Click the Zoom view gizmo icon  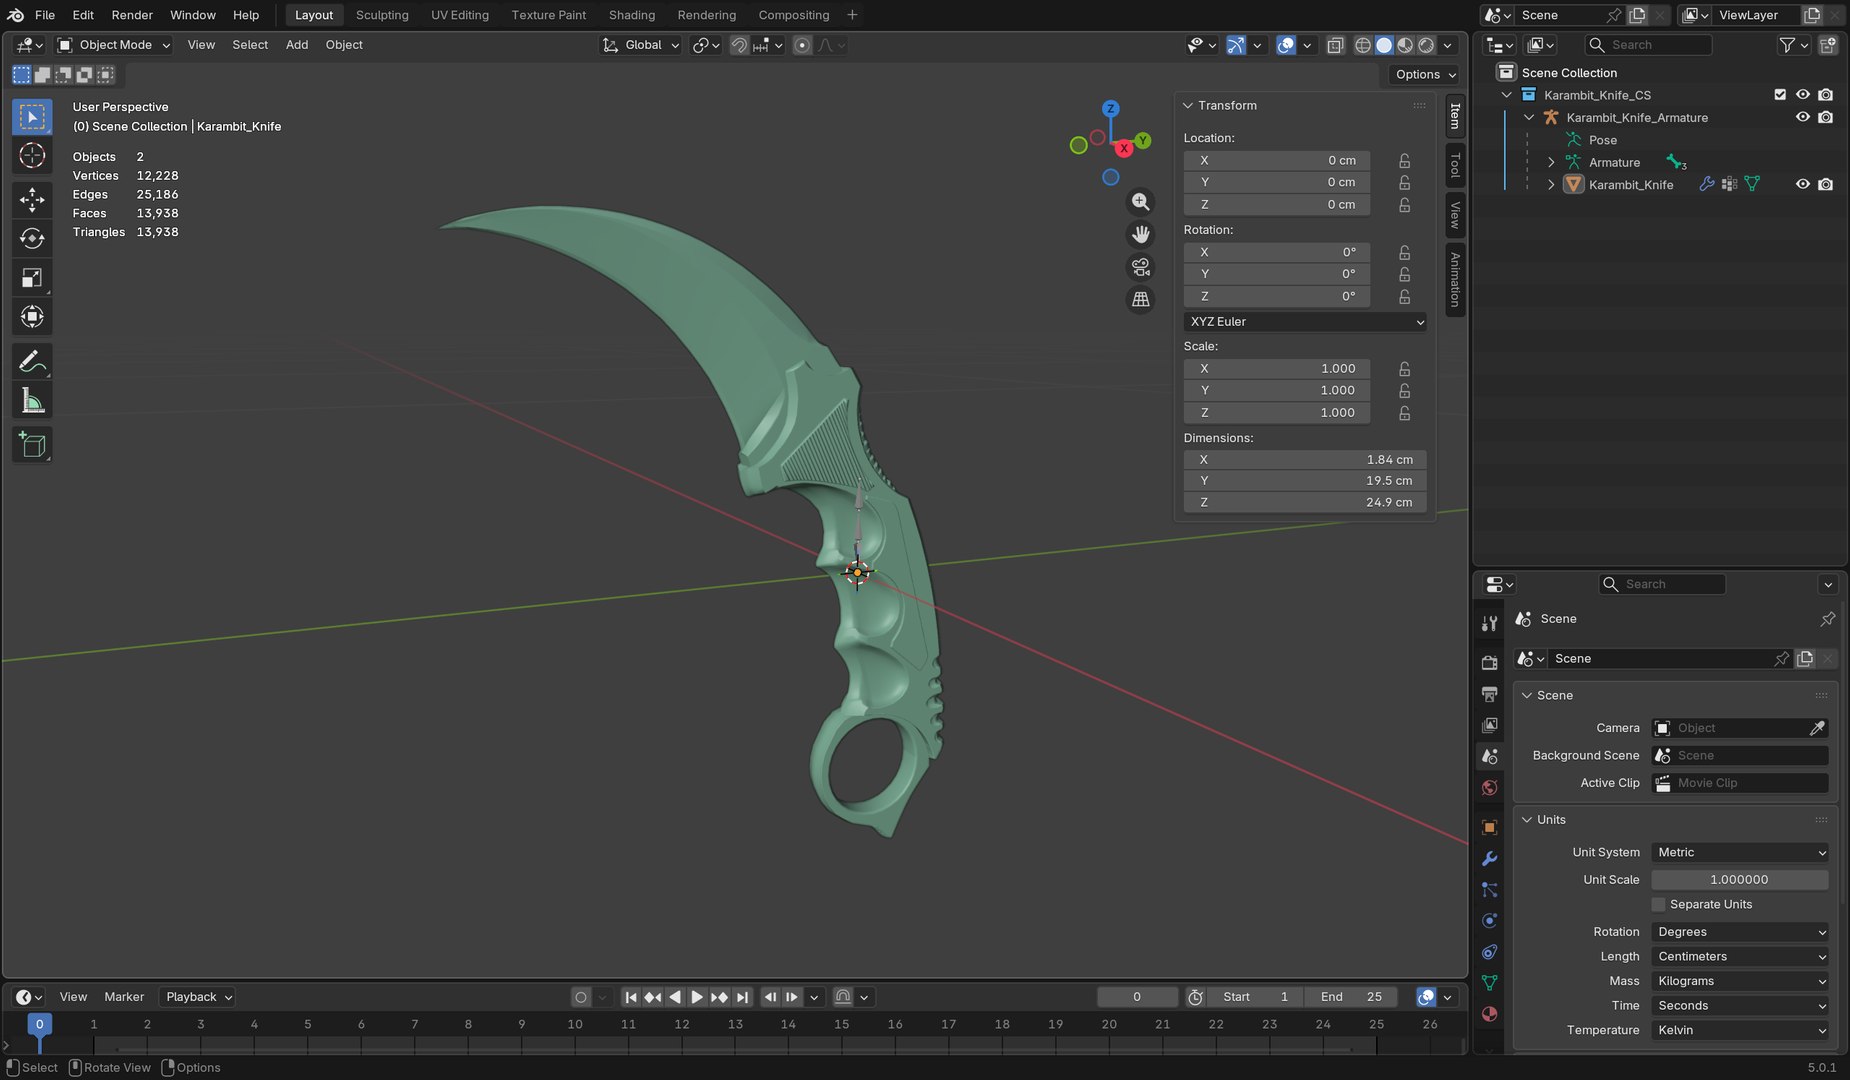tap(1140, 202)
